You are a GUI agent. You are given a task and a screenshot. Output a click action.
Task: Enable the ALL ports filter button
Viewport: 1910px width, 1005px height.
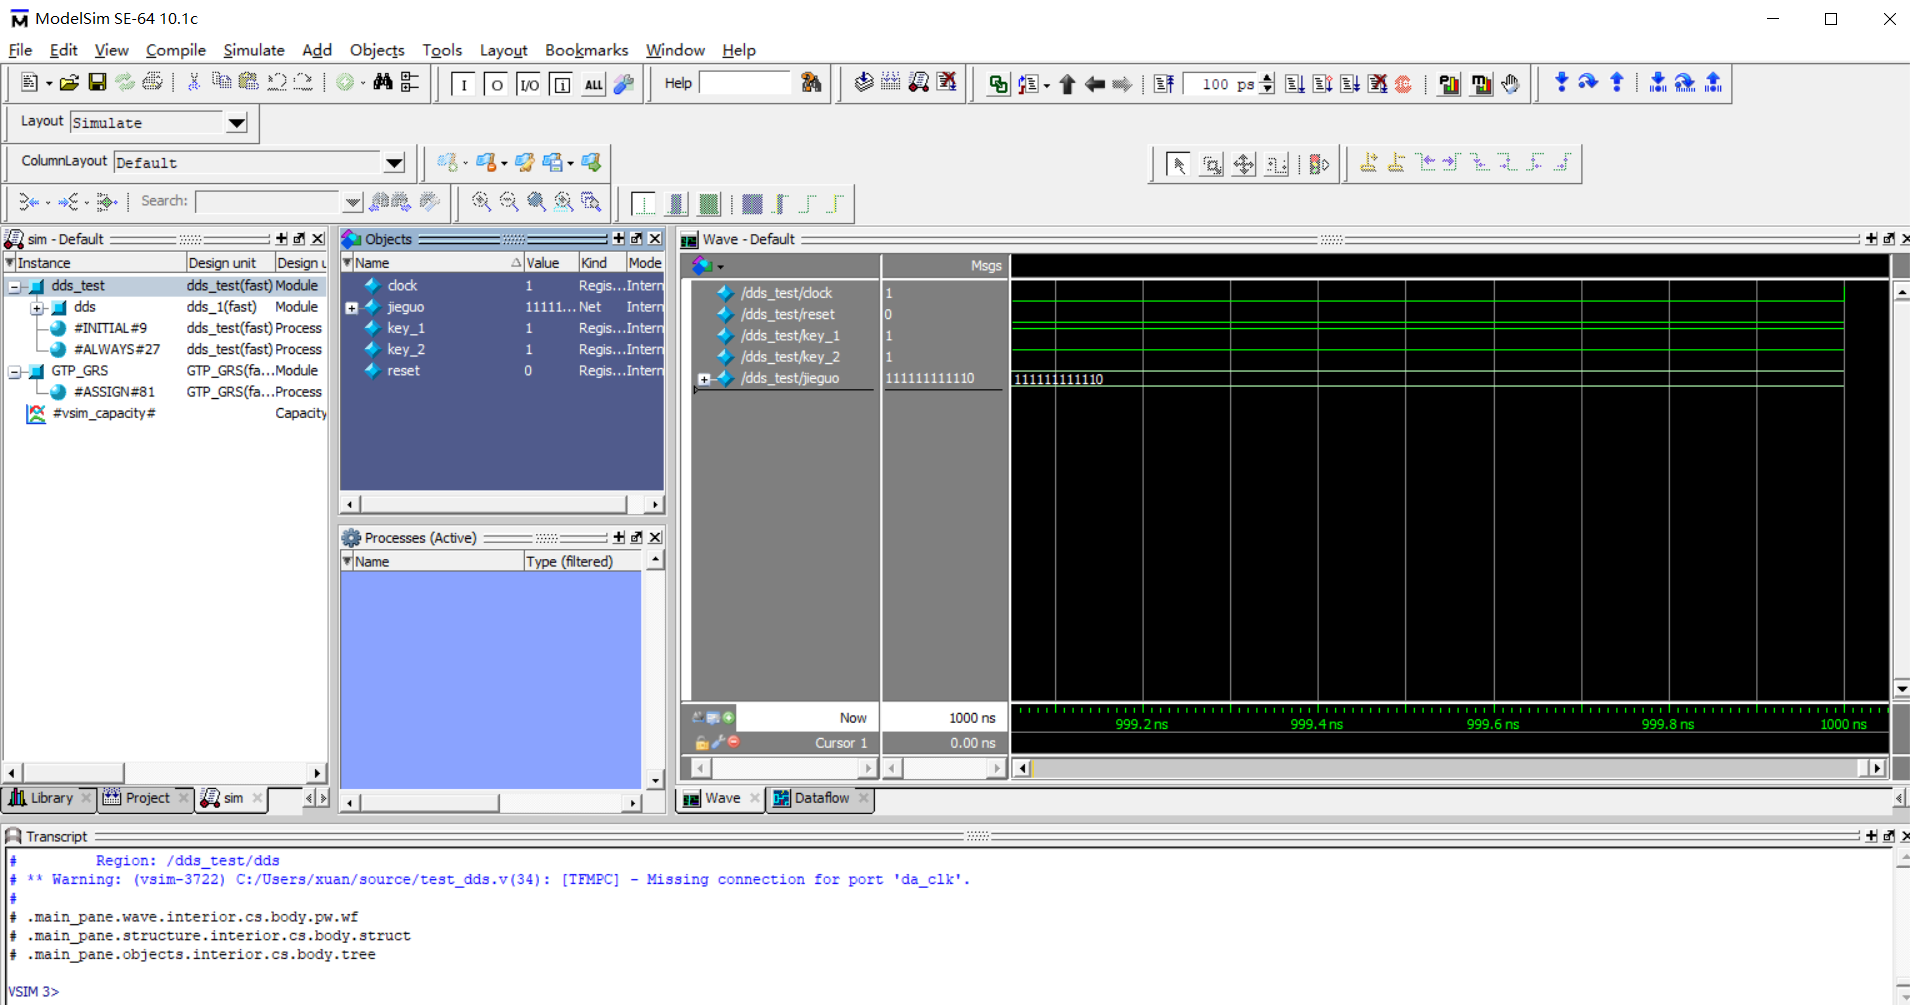594,84
